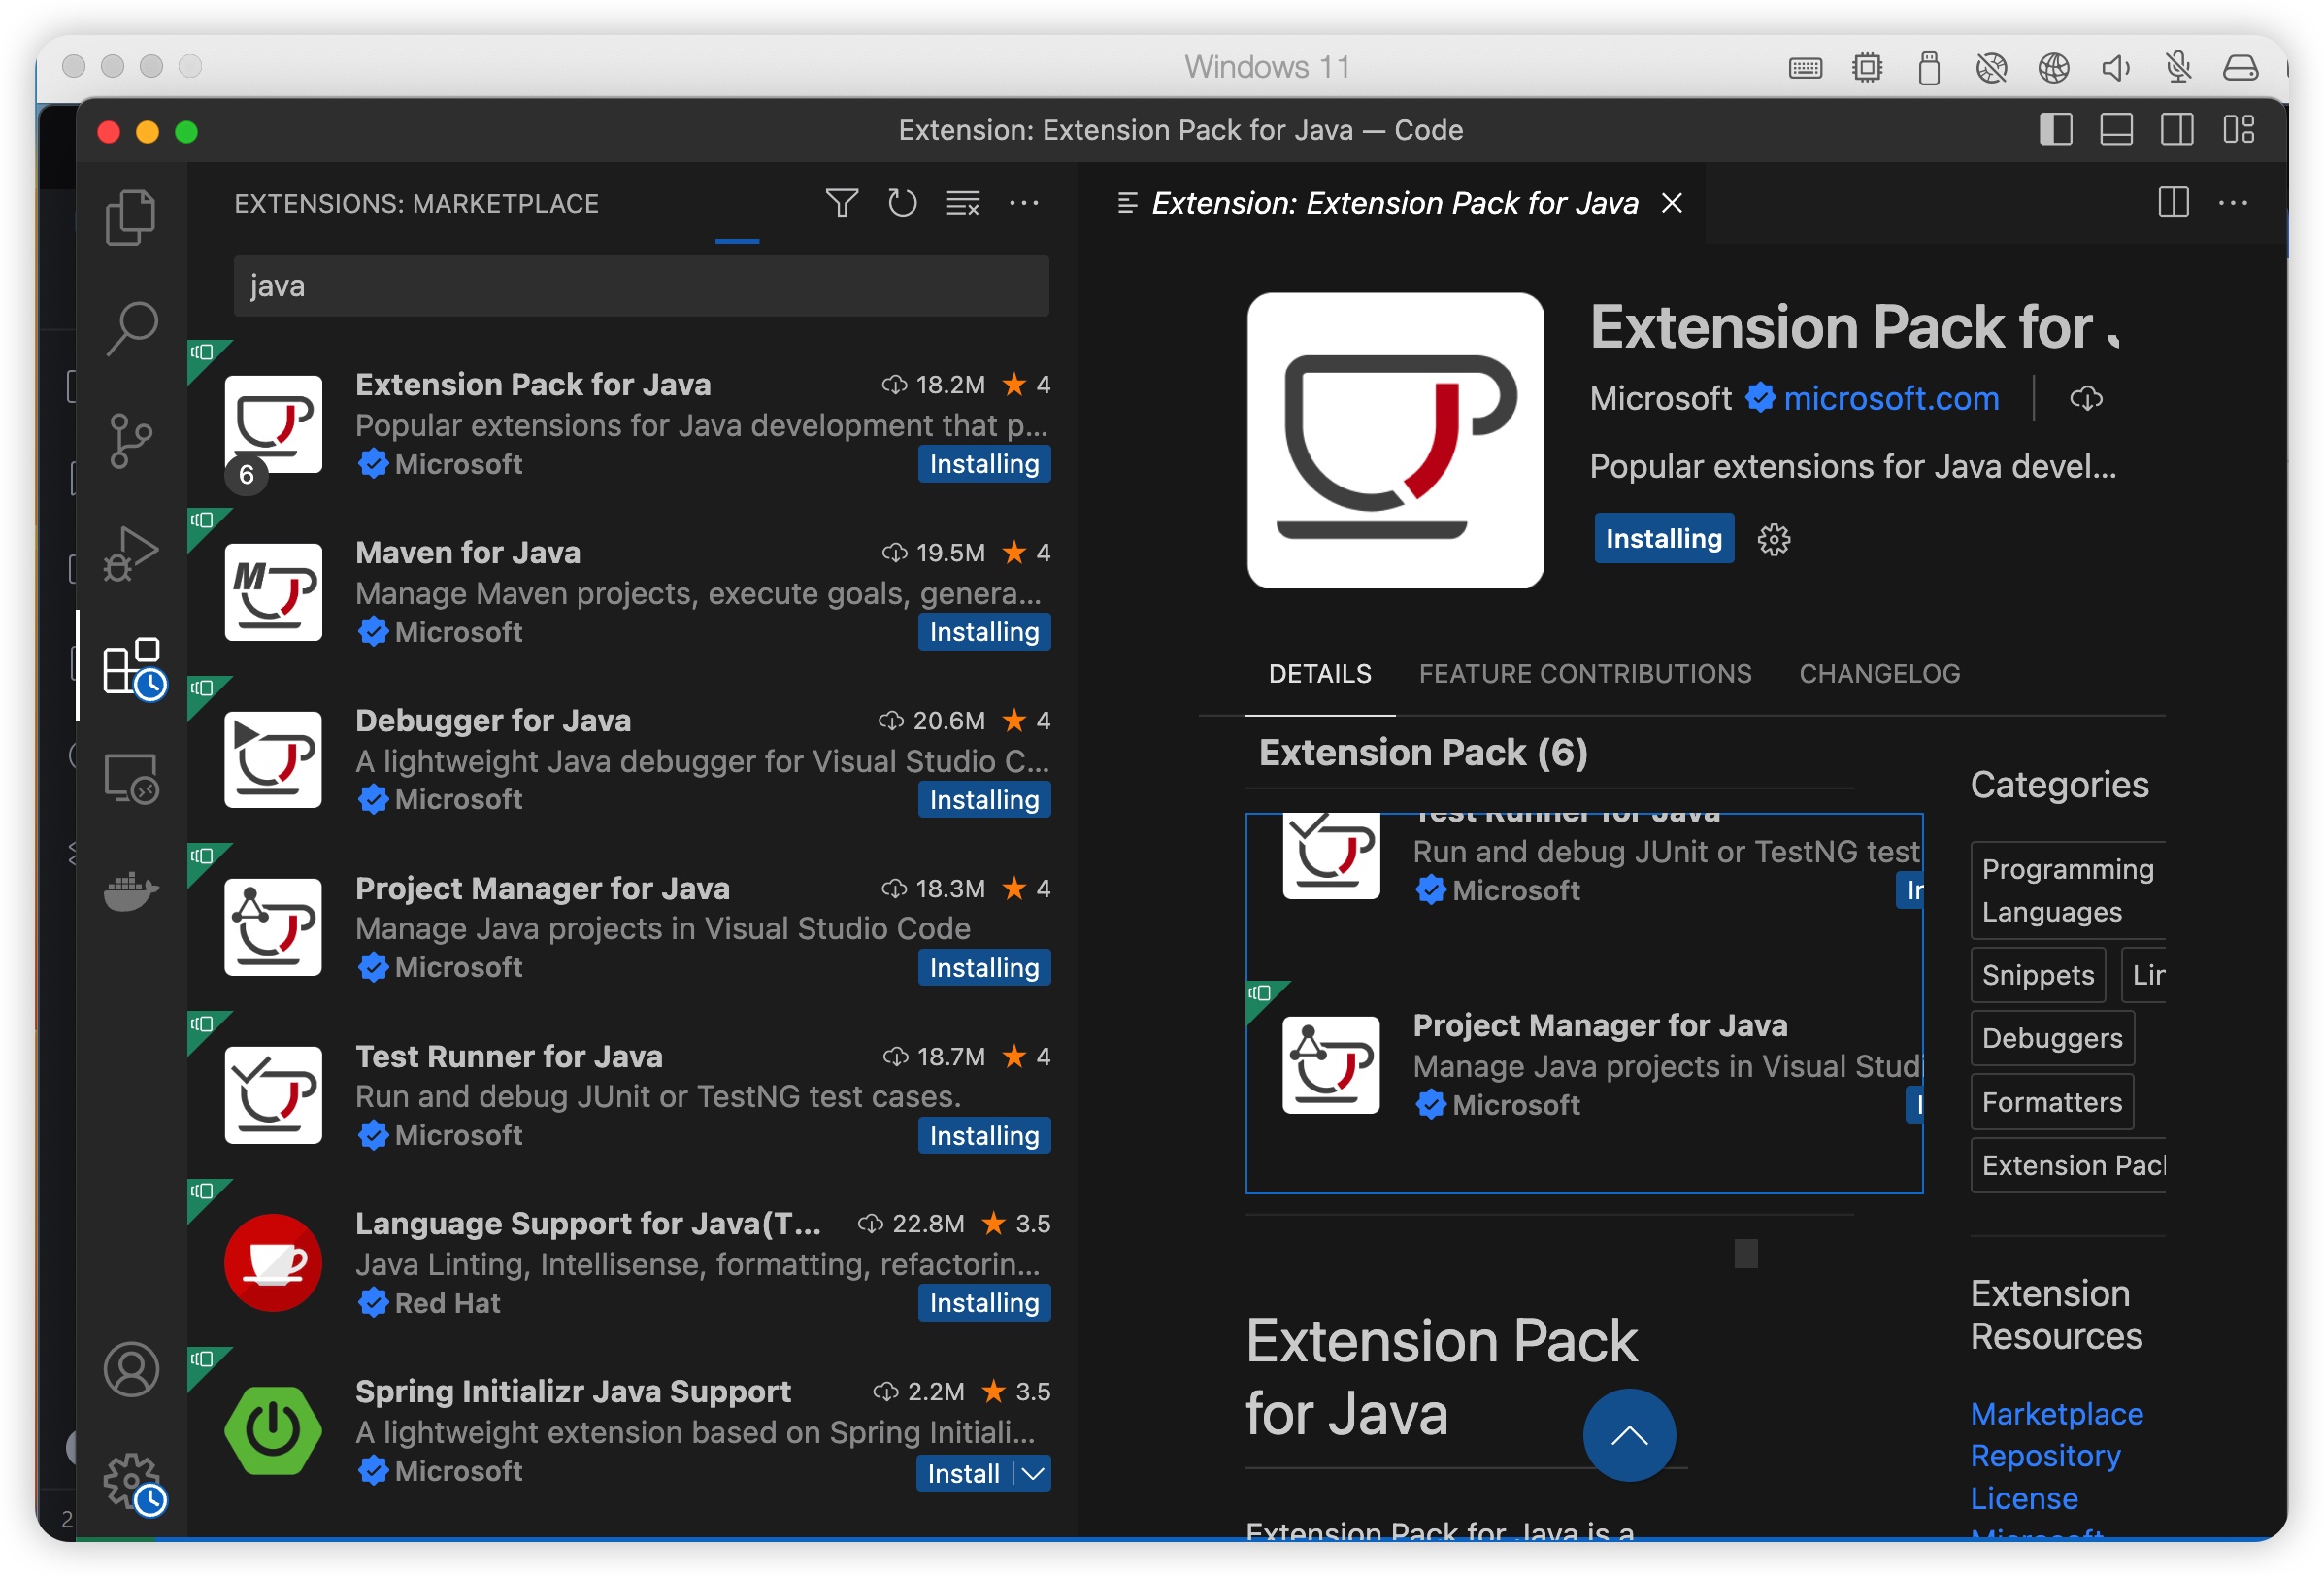Click the VM CPU chip icon in titlebar
2324x1577 pixels.
tap(1867, 68)
